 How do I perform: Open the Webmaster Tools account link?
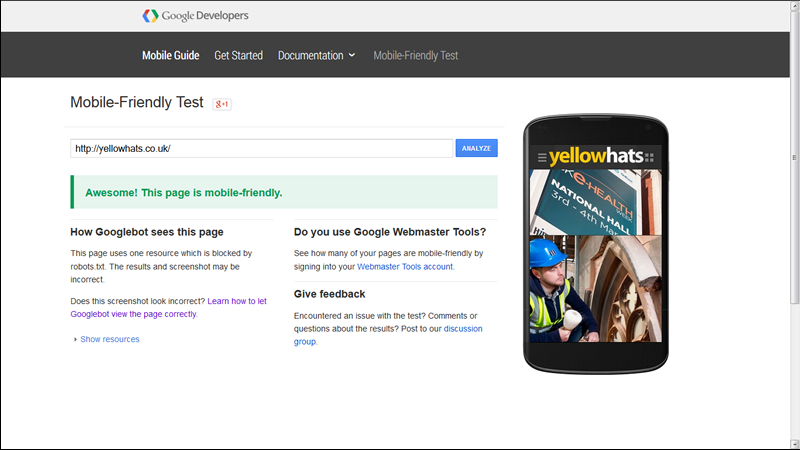point(405,267)
